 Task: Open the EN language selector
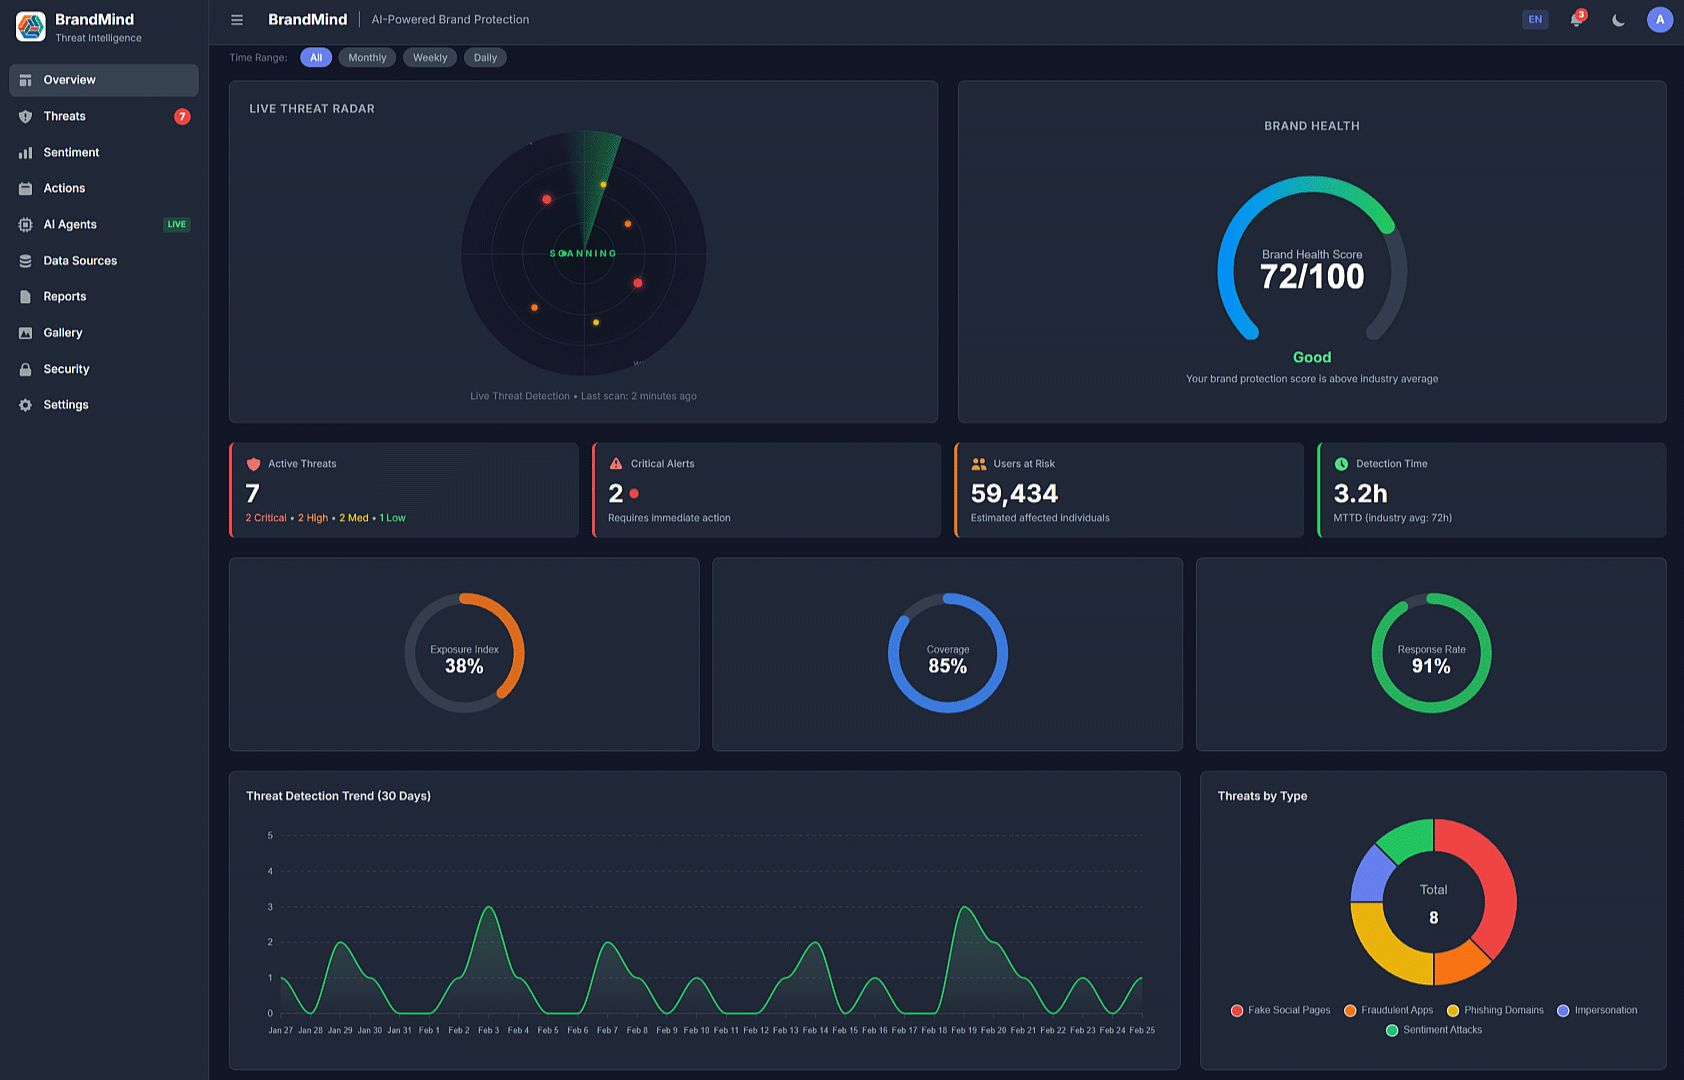point(1535,19)
